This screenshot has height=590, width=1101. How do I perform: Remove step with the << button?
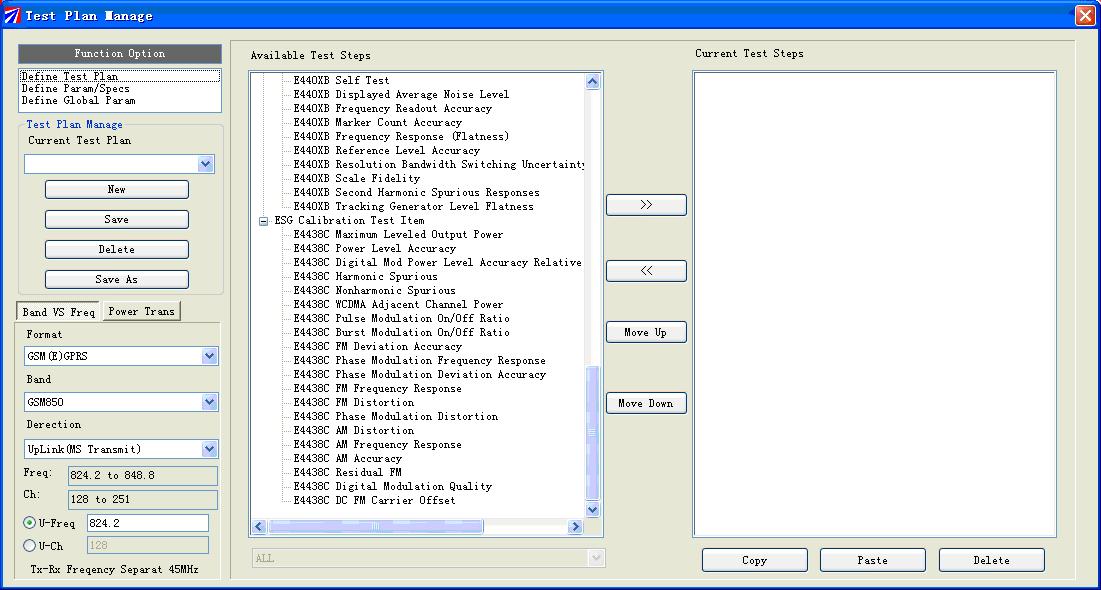(x=646, y=270)
